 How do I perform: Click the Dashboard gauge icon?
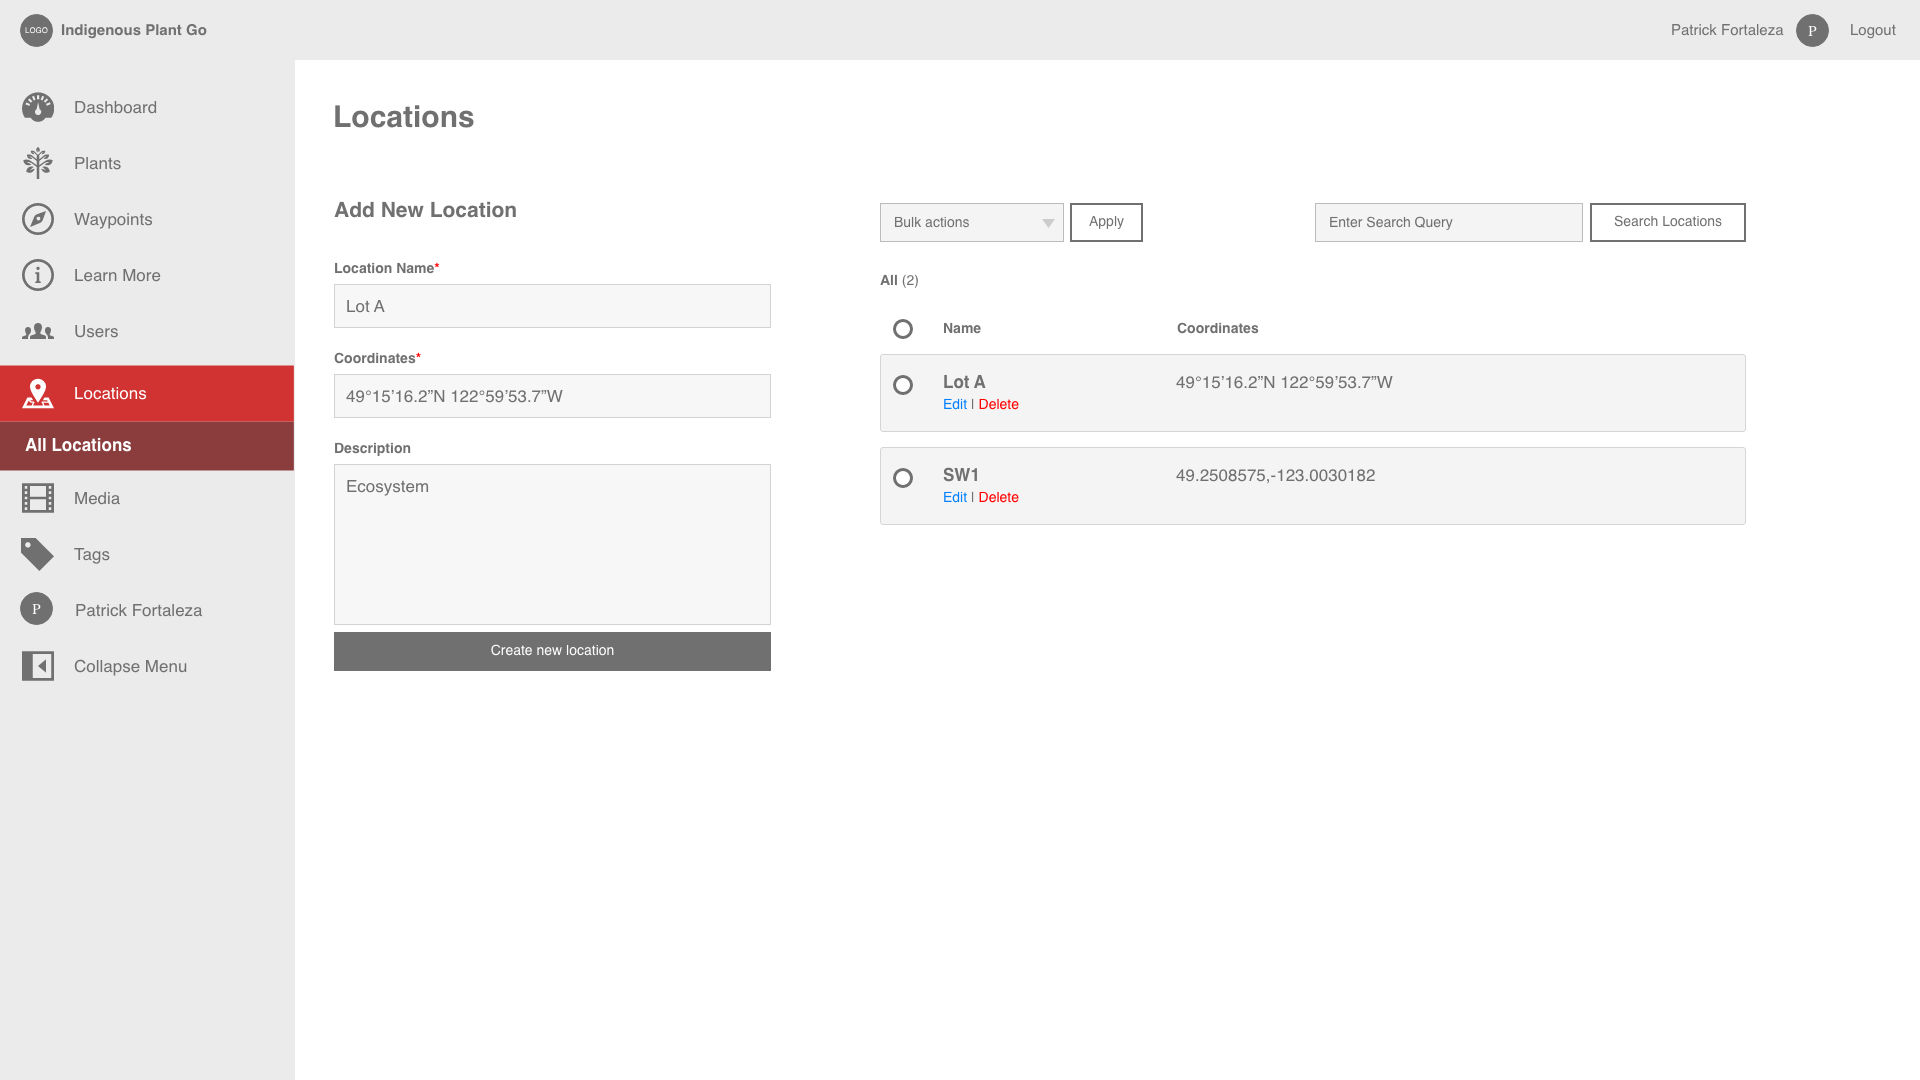click(x=38, y=107)
